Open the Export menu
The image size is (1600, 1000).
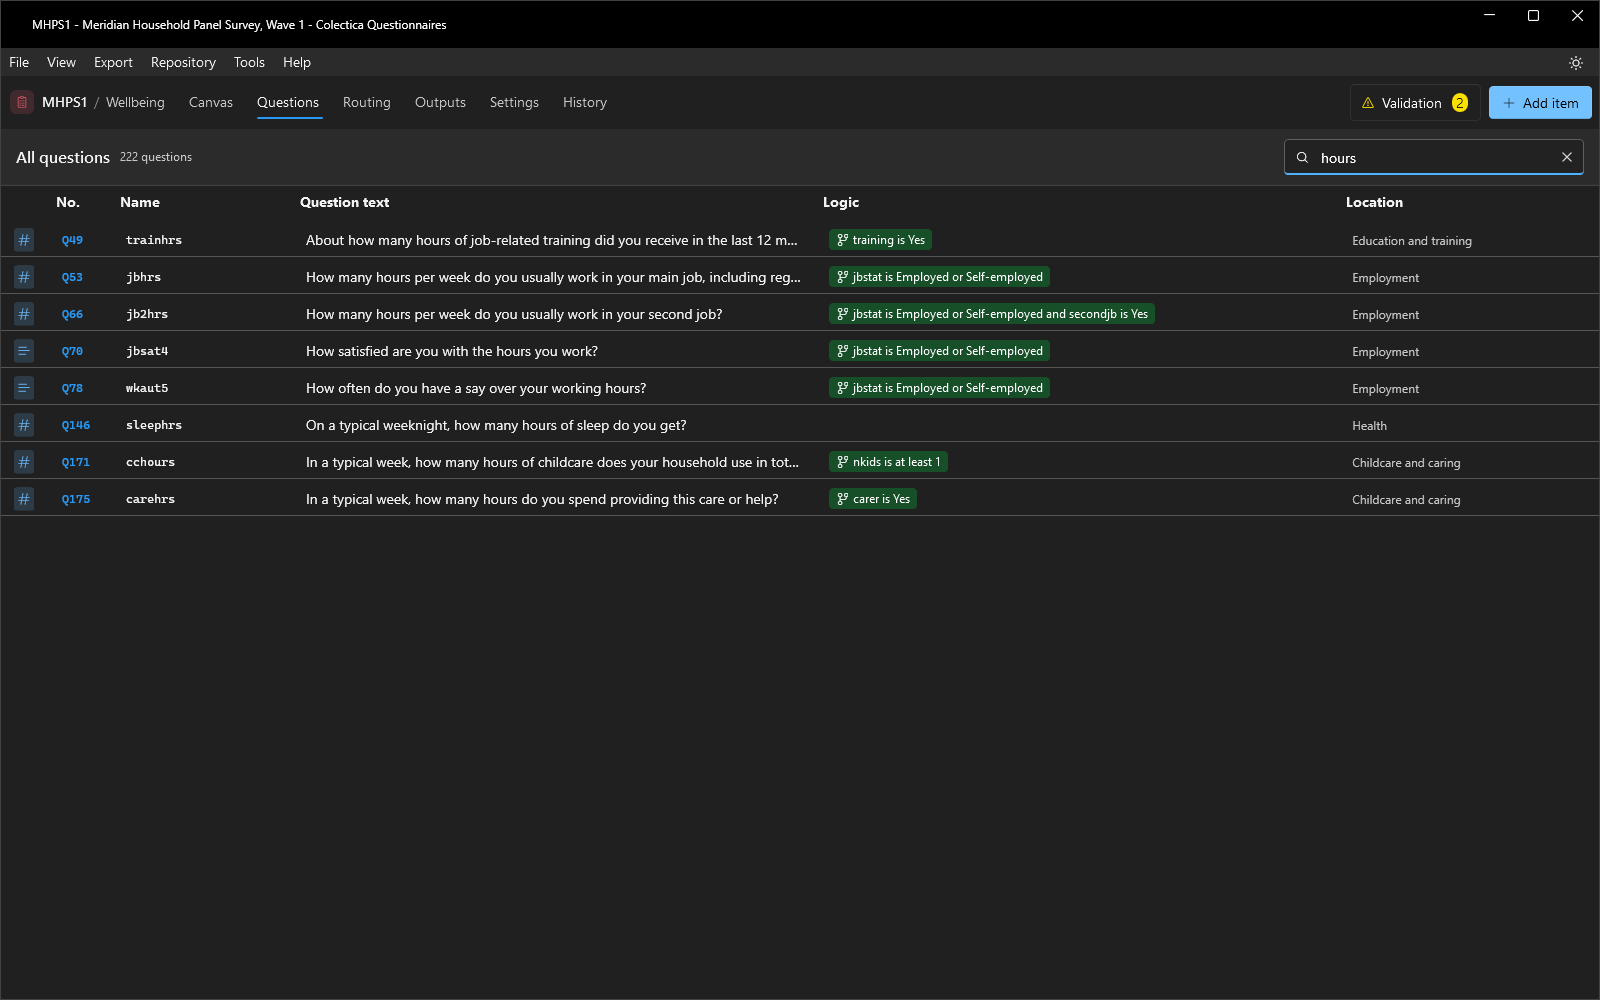pos(113,62)
